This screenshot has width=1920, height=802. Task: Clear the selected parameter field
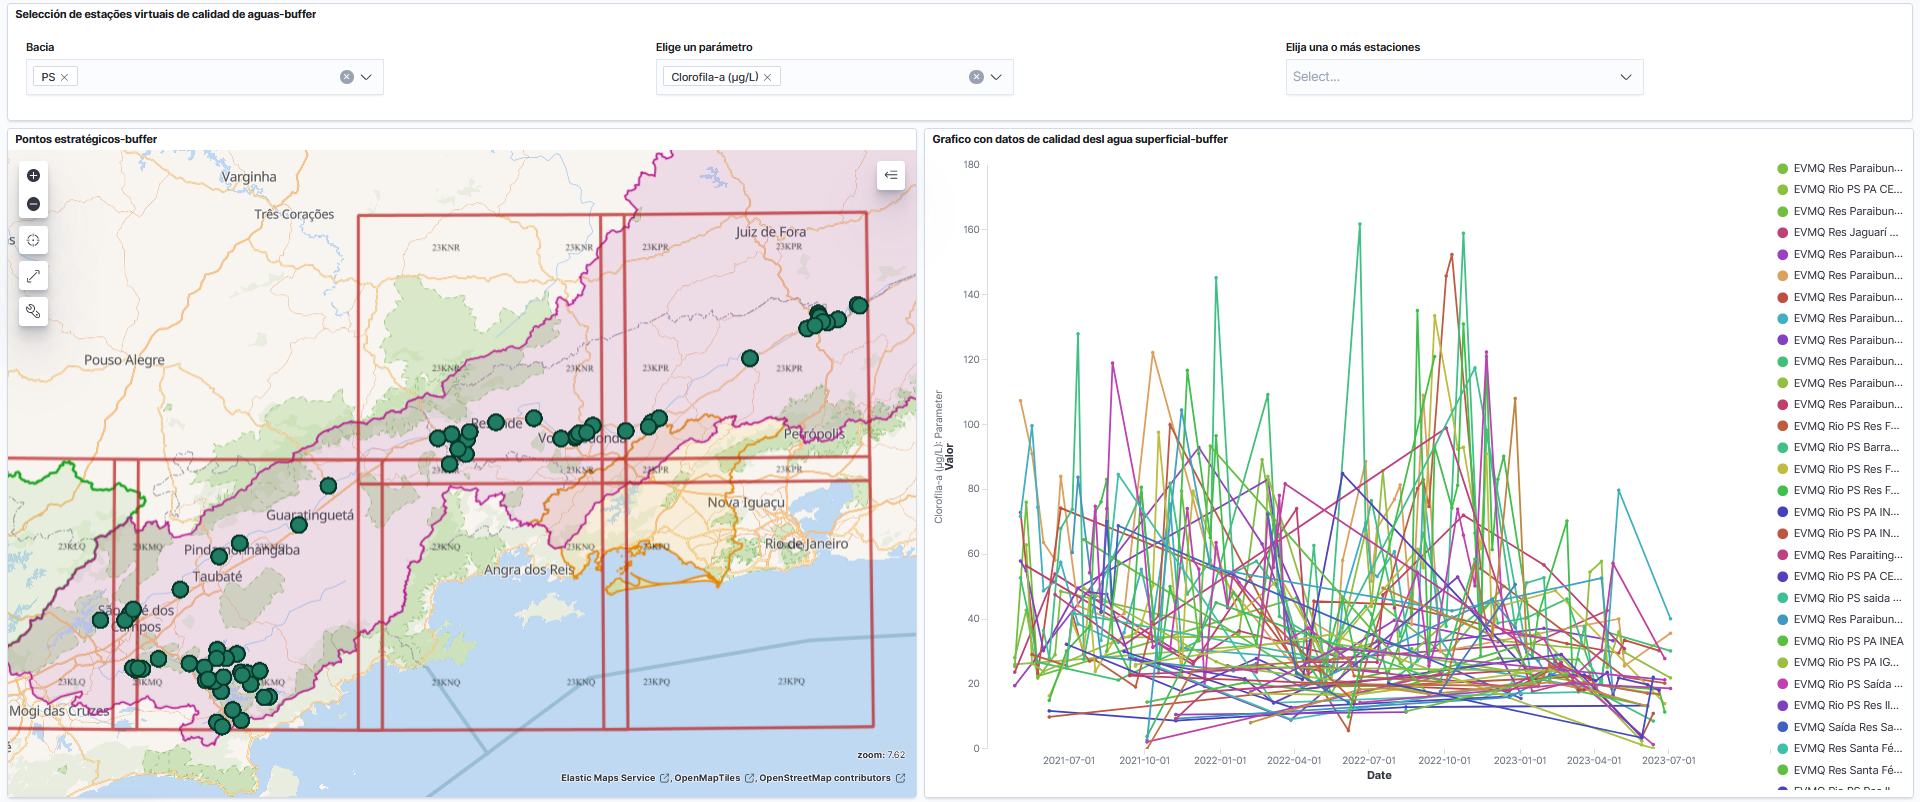pos(976,77)
